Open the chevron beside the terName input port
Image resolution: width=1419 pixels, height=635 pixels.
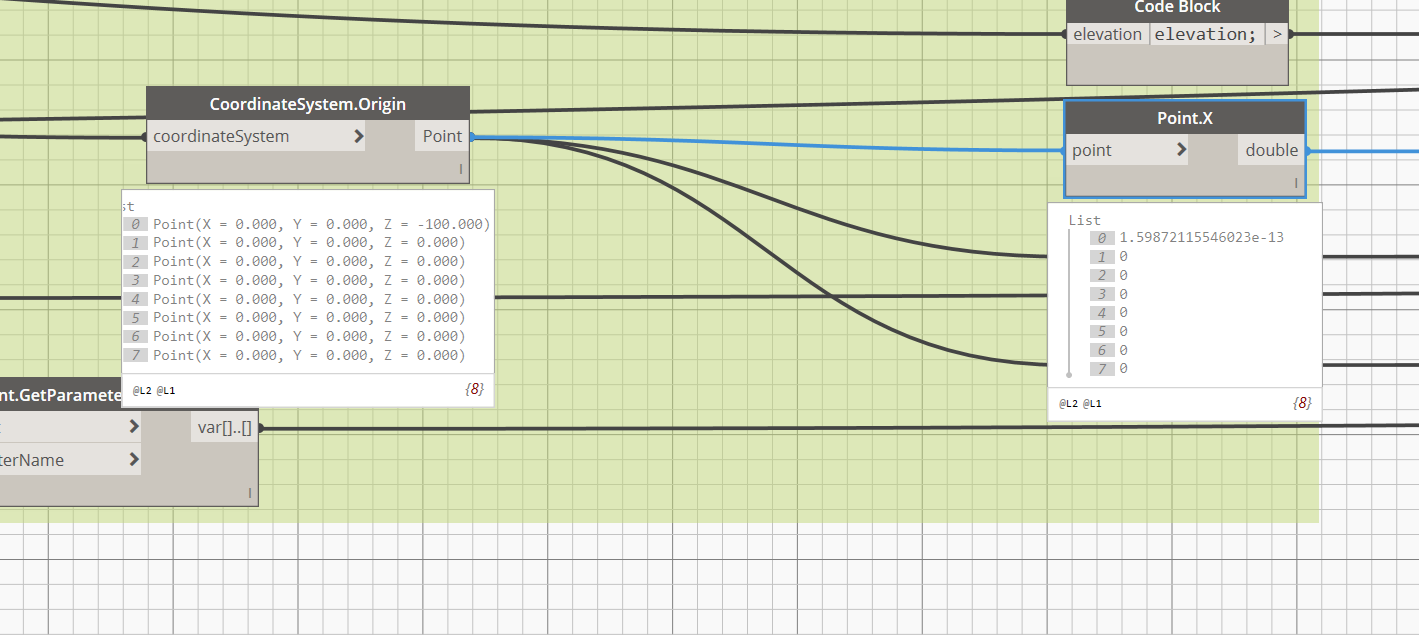point(134,460)
